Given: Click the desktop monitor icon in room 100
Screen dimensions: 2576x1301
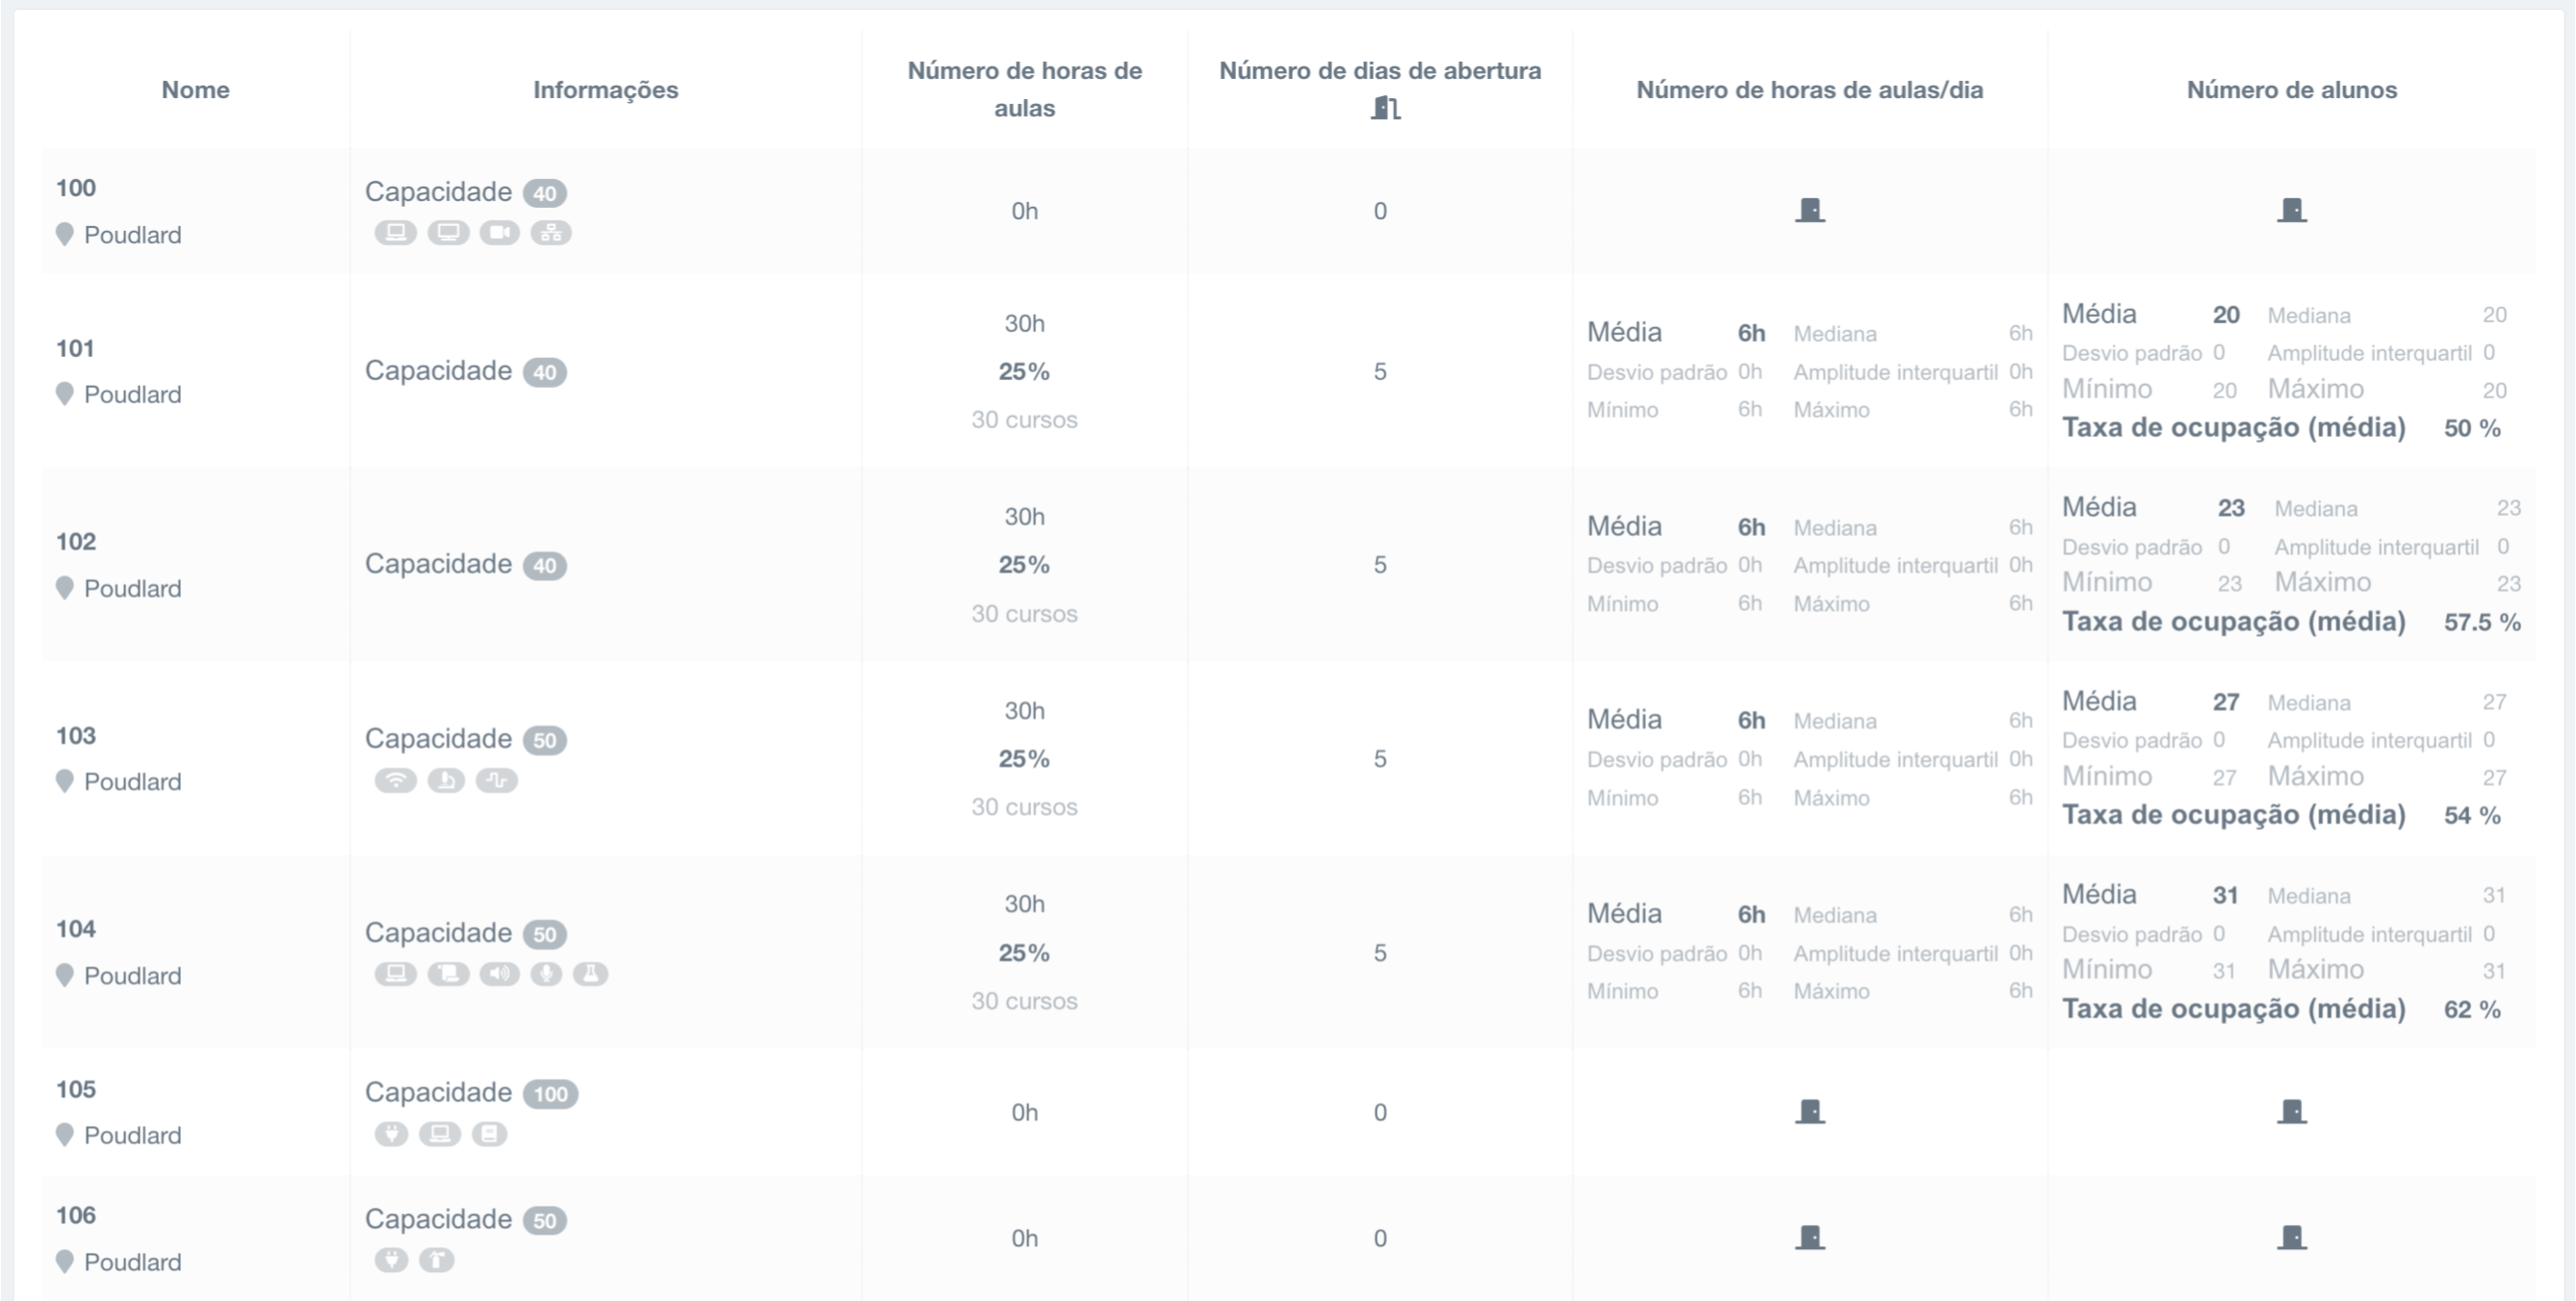Looking at the screenshot, I should 448,233.
